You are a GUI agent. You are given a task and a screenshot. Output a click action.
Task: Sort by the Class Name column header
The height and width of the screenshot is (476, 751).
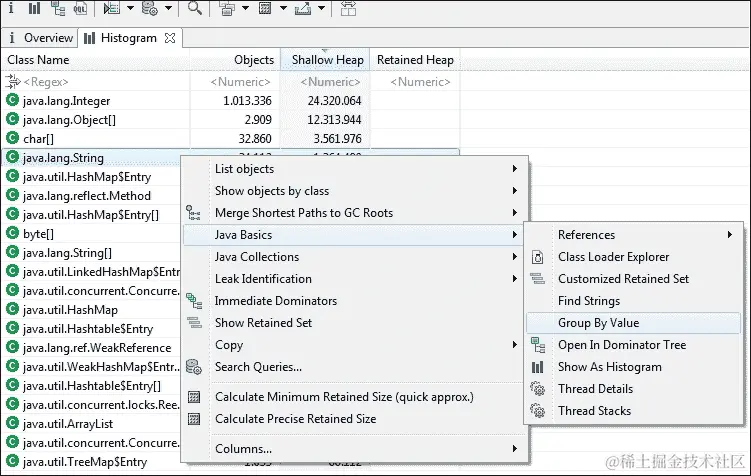[95, 60]
